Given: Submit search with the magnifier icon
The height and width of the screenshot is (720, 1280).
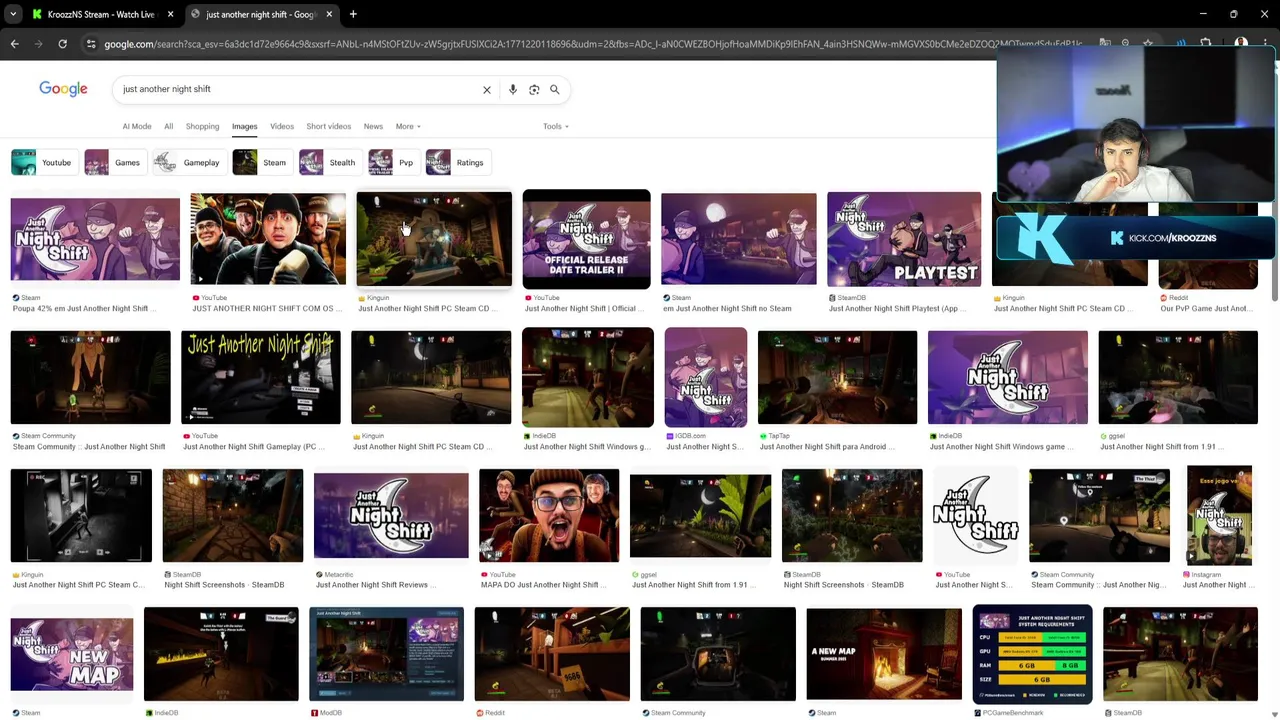Looking at the screenshot, I should 555,90.
